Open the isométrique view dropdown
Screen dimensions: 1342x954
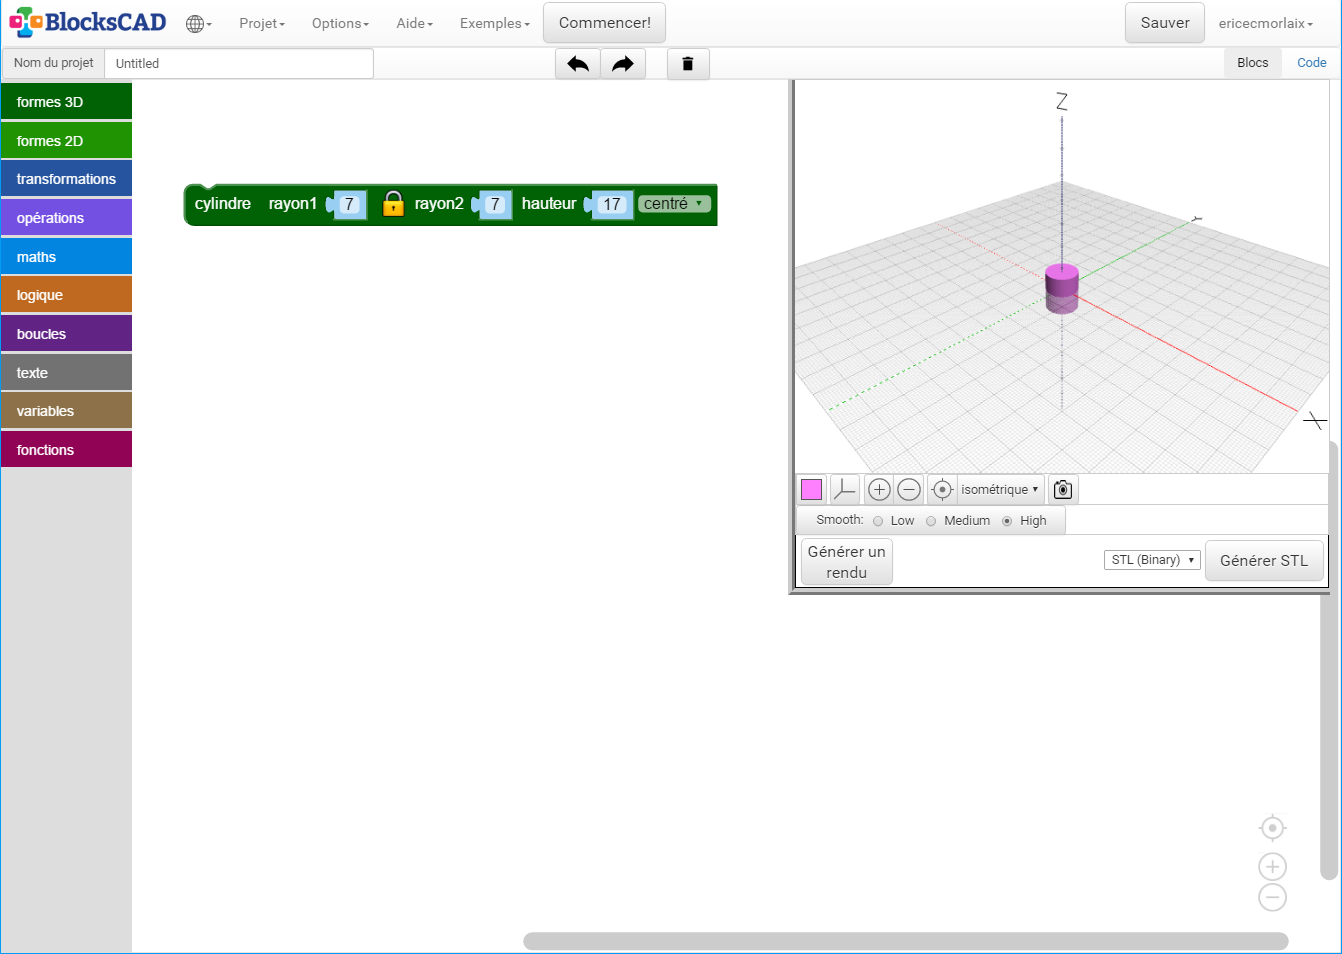point(1000,489)
